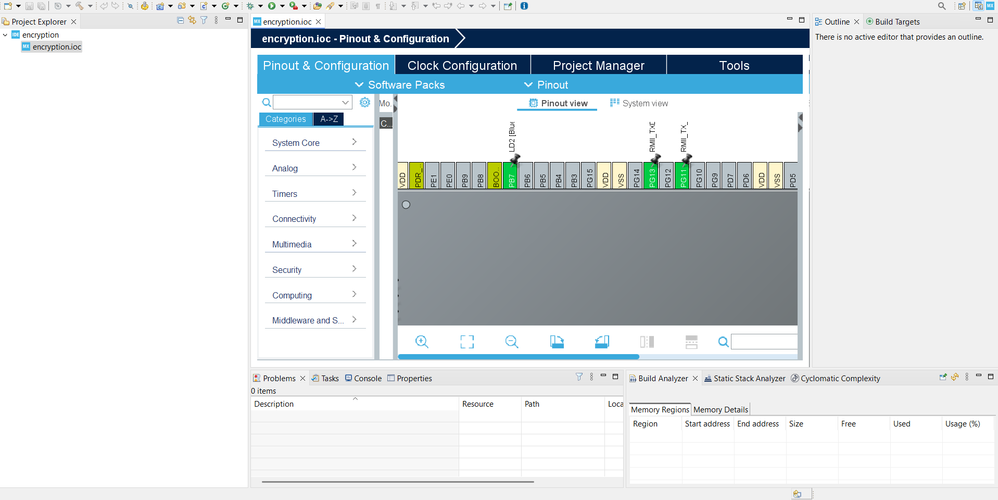Click the fit-to-screen icon below chip

click(x=467, y=342)
